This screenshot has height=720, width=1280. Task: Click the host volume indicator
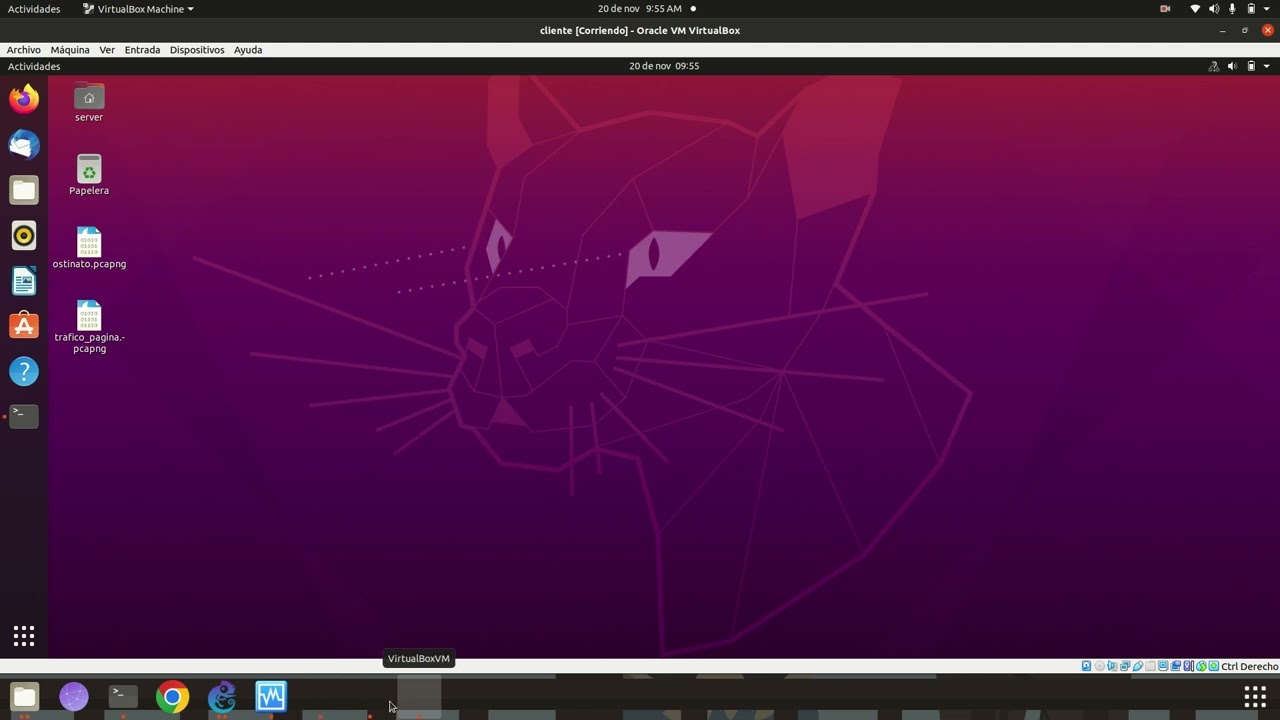(x=1214, y=9)
